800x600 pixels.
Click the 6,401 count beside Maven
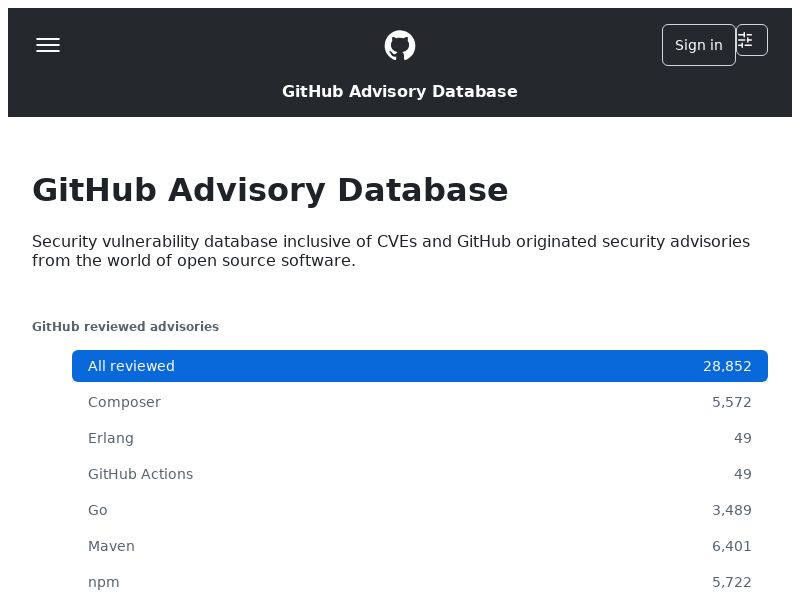click(732, 546)
